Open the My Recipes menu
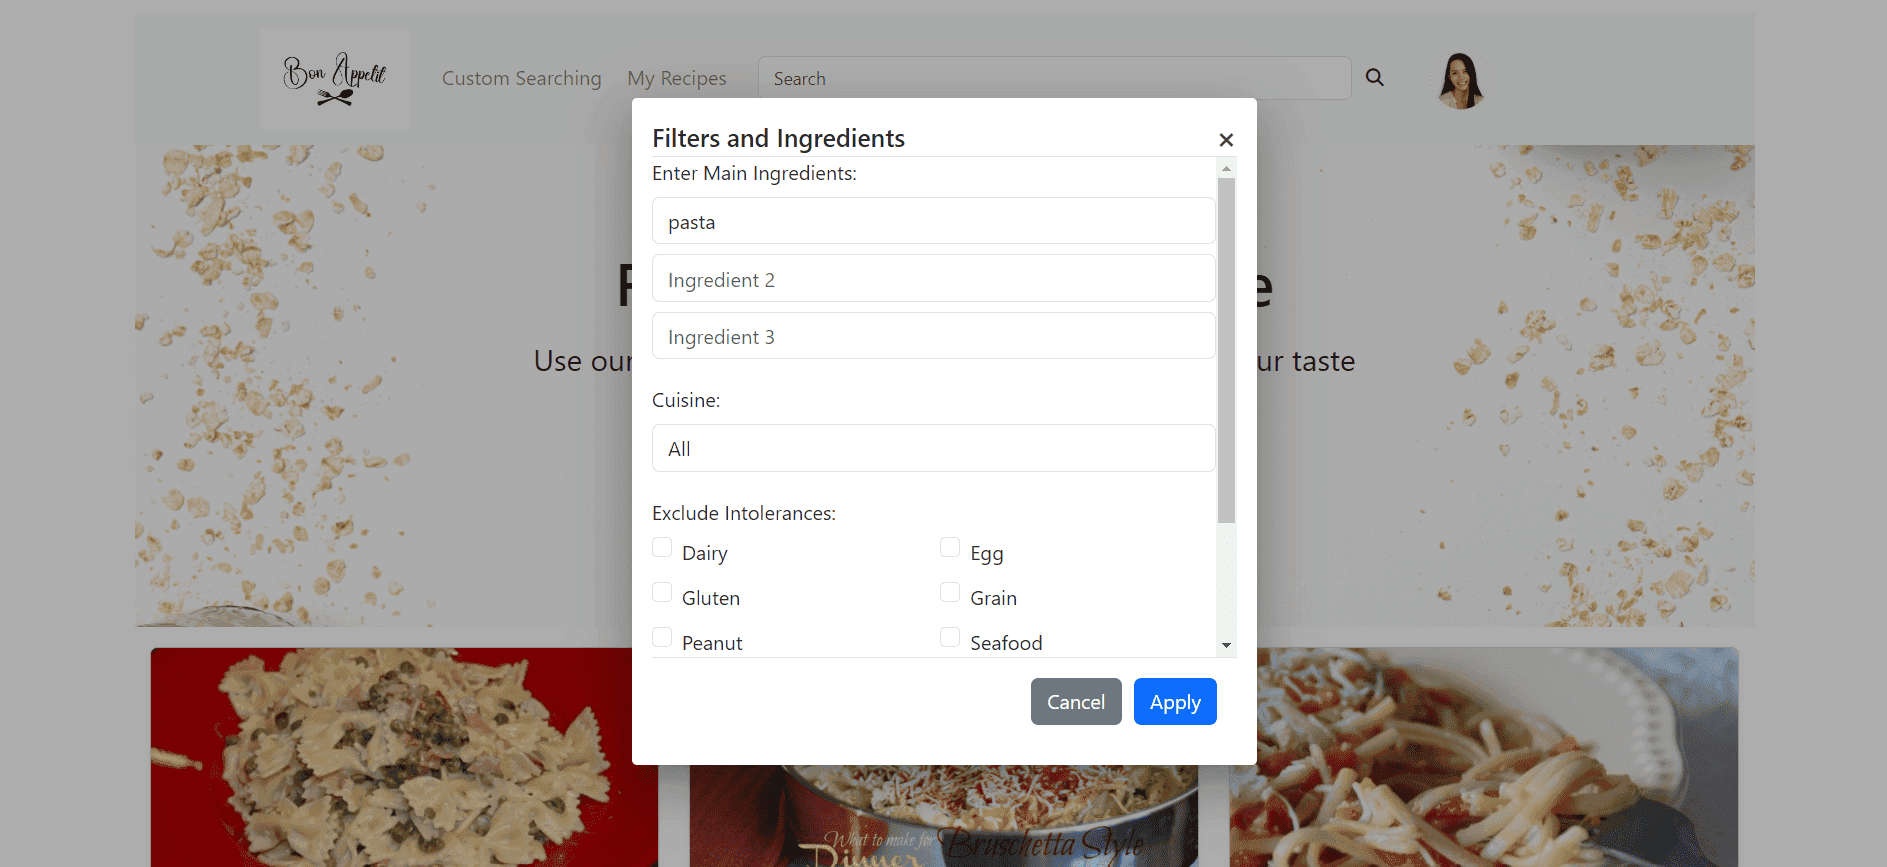Screen dimensions: 1887x867 pyautogui.click(x=676, y=78)
